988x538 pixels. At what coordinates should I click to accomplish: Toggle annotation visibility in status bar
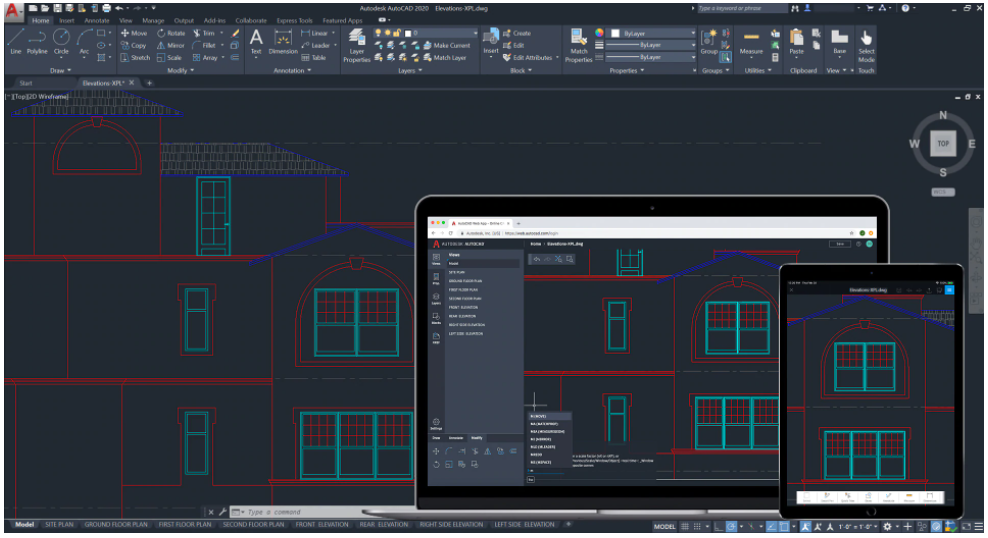(805, 527)
